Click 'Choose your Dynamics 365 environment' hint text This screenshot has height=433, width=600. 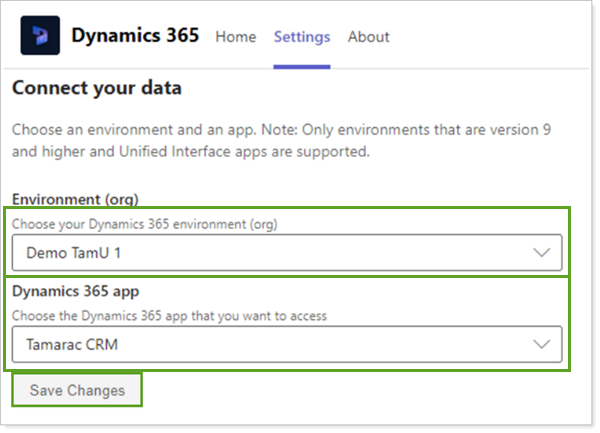[144, 223]
